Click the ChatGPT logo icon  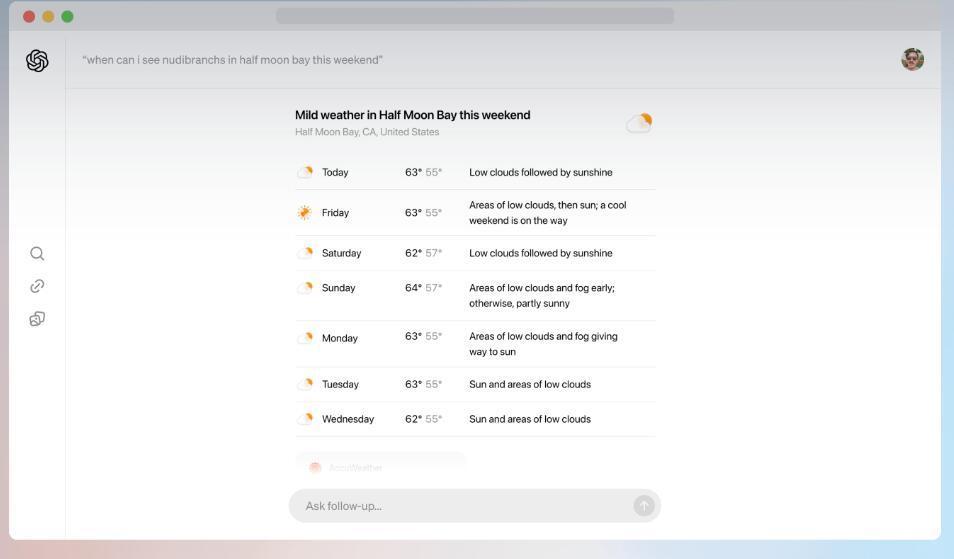(x=37, y=61)
